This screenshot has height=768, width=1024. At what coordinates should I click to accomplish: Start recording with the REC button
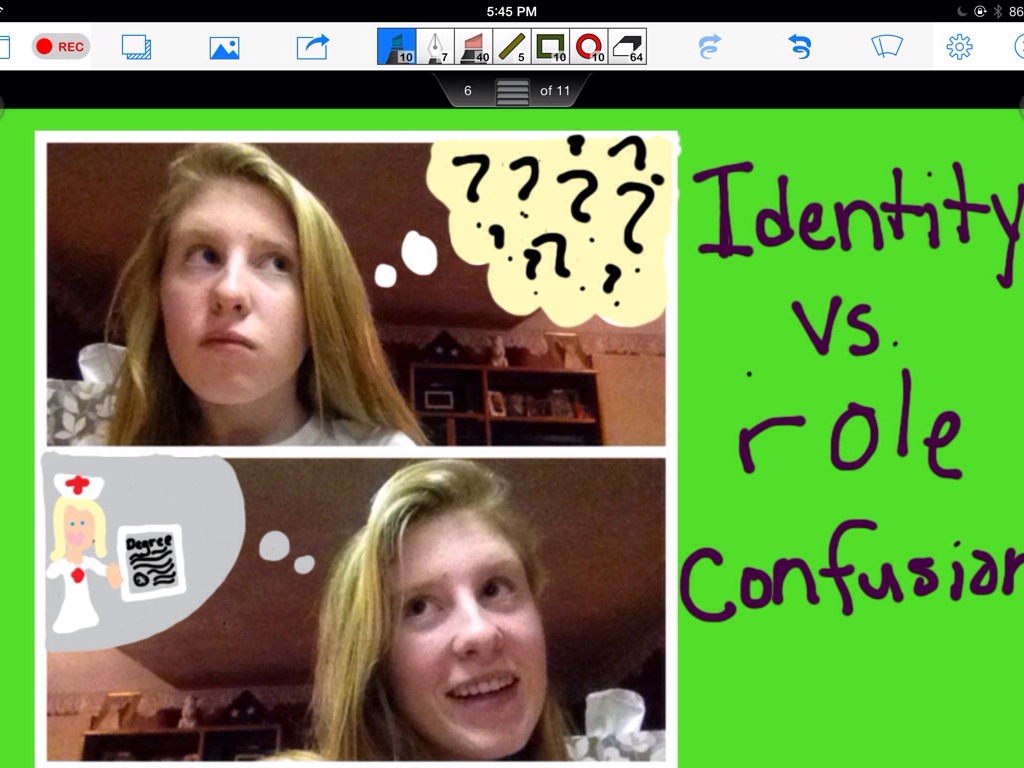61,47
